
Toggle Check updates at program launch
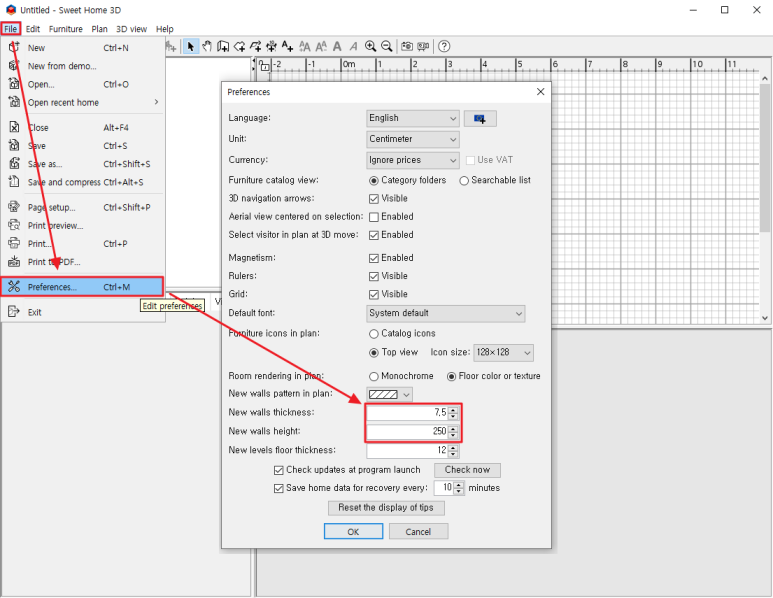[279, 470]
